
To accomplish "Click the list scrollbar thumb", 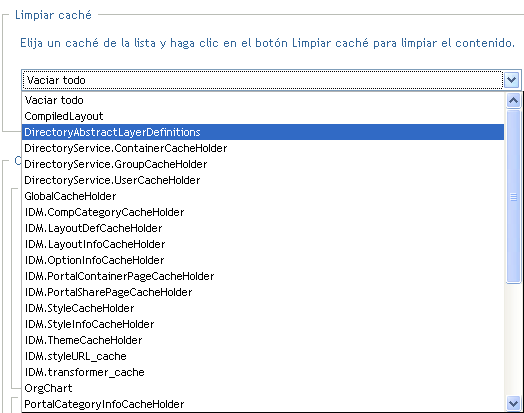I will (x=513, y=196).
